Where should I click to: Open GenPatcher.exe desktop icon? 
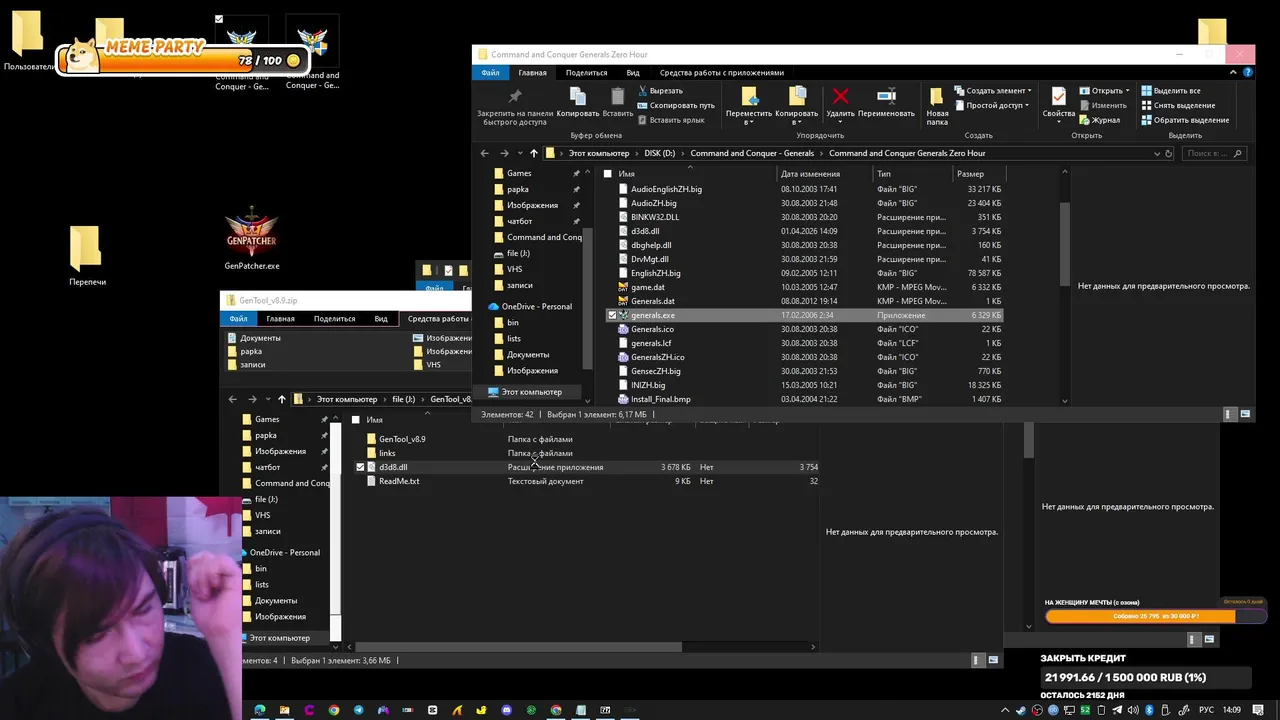coord(251,240)
